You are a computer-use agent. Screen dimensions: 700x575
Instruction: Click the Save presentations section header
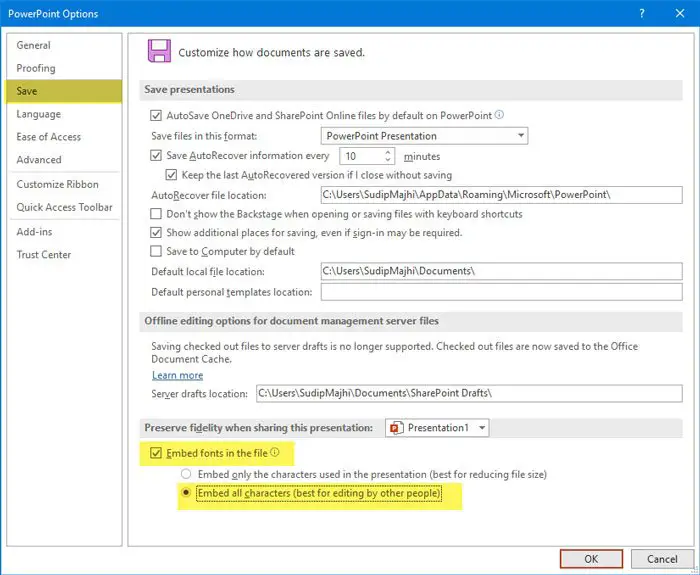point(411,90)
